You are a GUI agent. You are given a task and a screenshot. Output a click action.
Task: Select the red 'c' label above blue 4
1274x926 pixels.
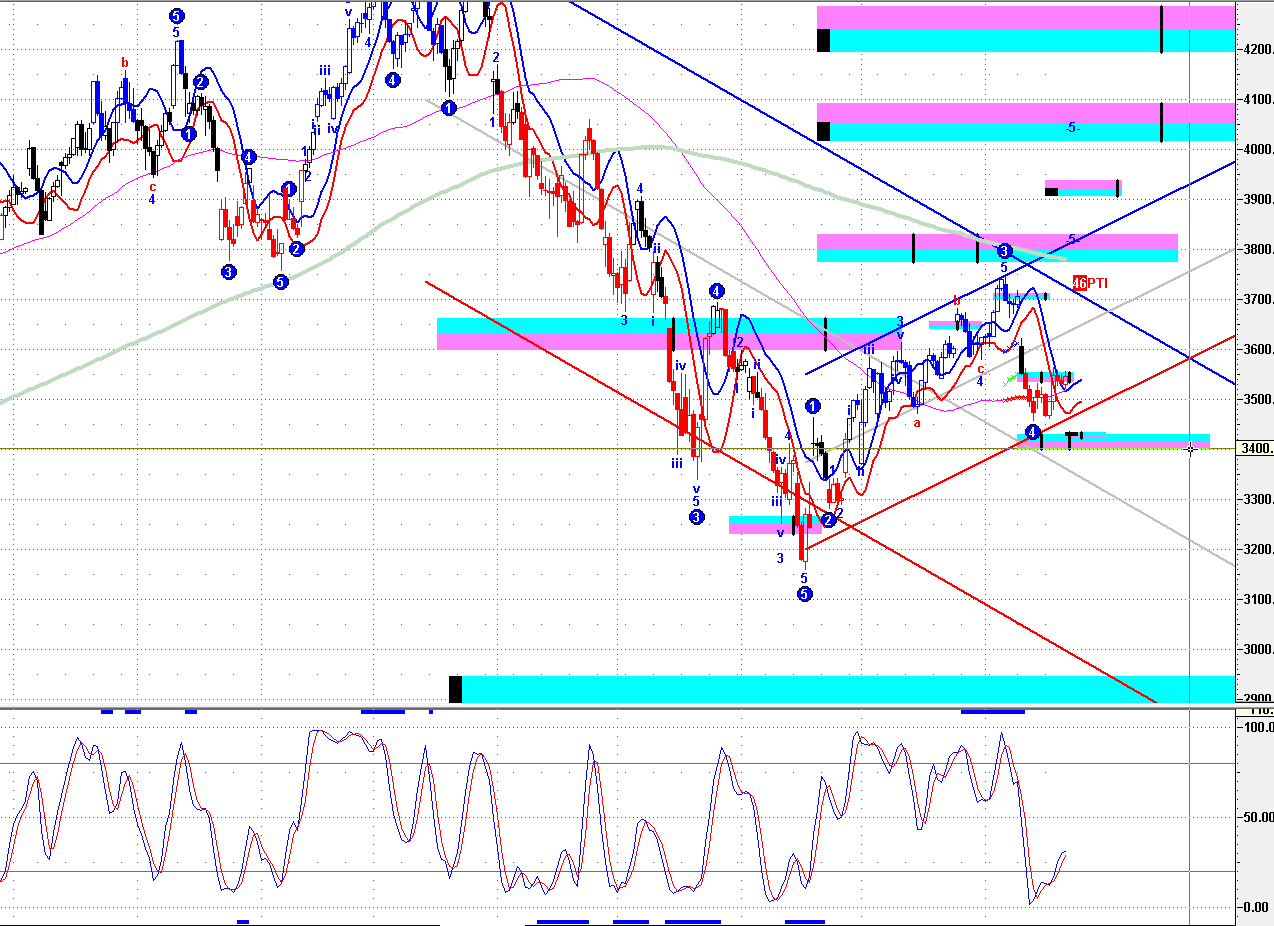click(981, 368)
